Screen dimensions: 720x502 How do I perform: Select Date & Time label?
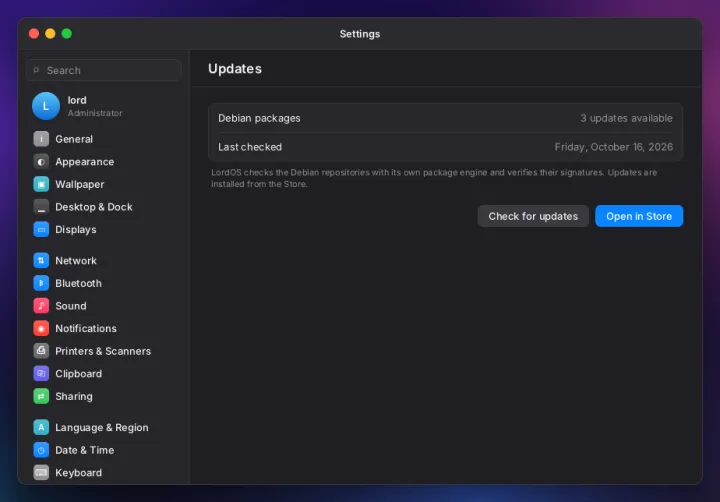coord(84,450)
